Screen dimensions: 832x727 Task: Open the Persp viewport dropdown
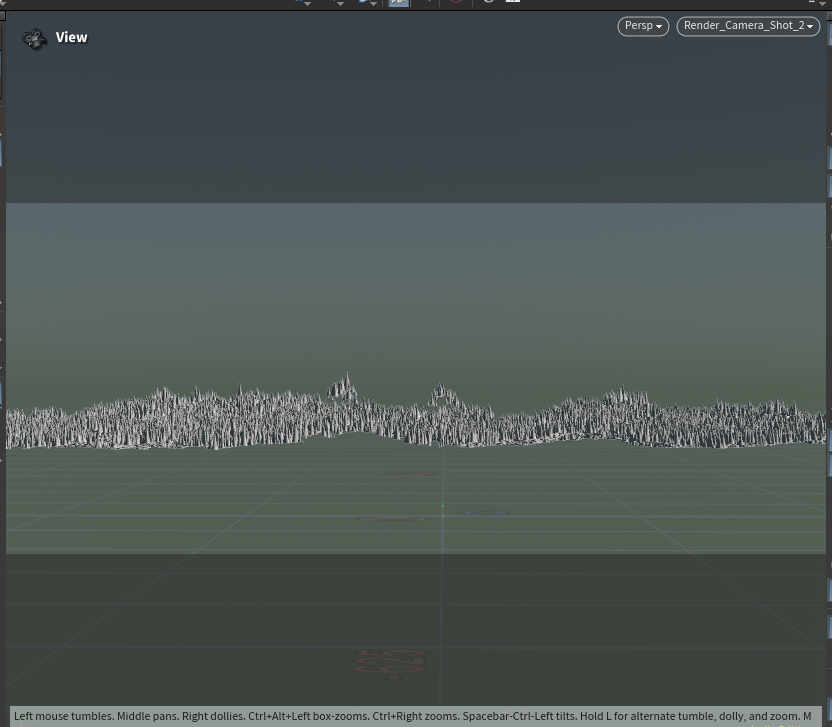tap(643, 26)
